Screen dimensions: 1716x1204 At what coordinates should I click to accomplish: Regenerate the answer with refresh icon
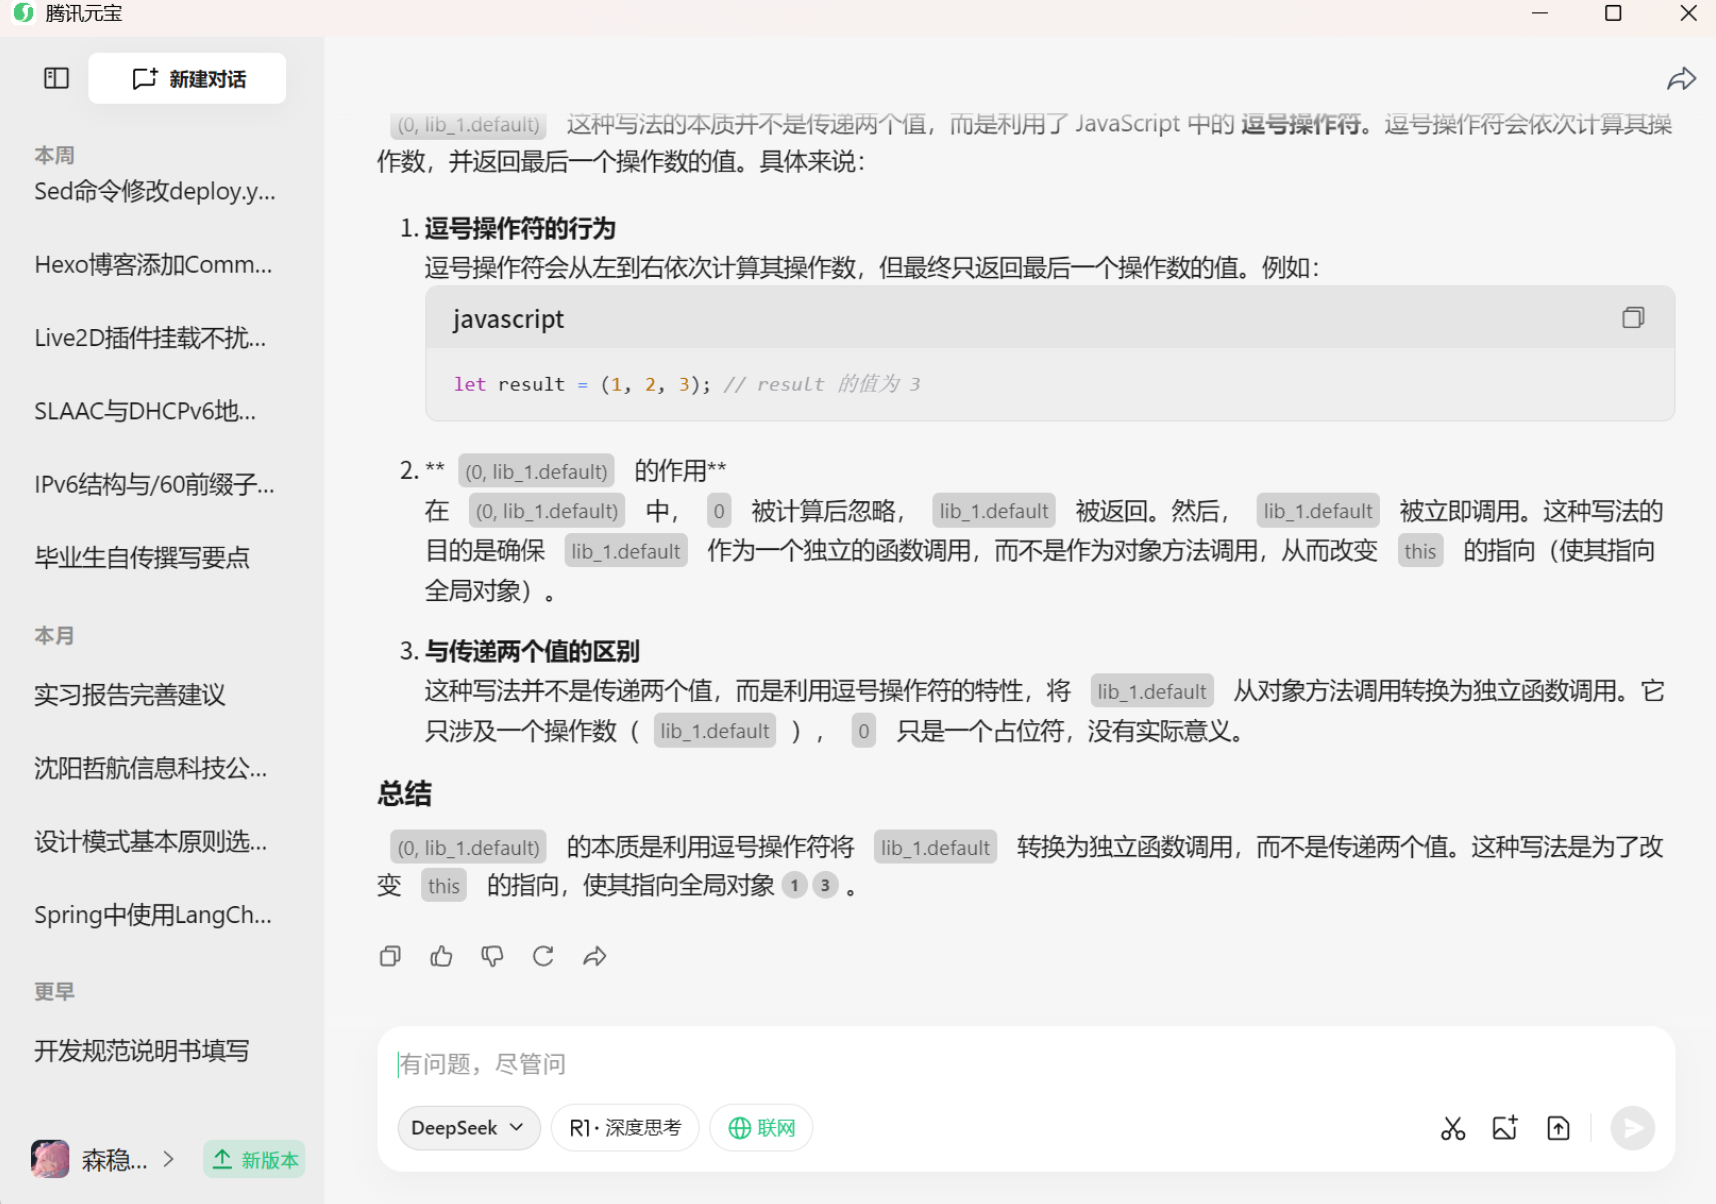(543, 956)
